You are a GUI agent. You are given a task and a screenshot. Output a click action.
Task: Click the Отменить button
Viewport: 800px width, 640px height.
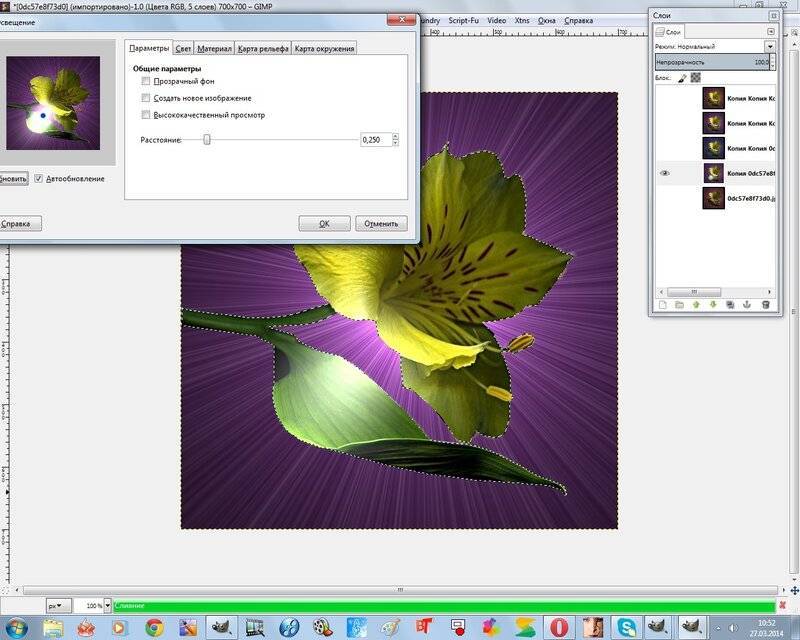381,224
